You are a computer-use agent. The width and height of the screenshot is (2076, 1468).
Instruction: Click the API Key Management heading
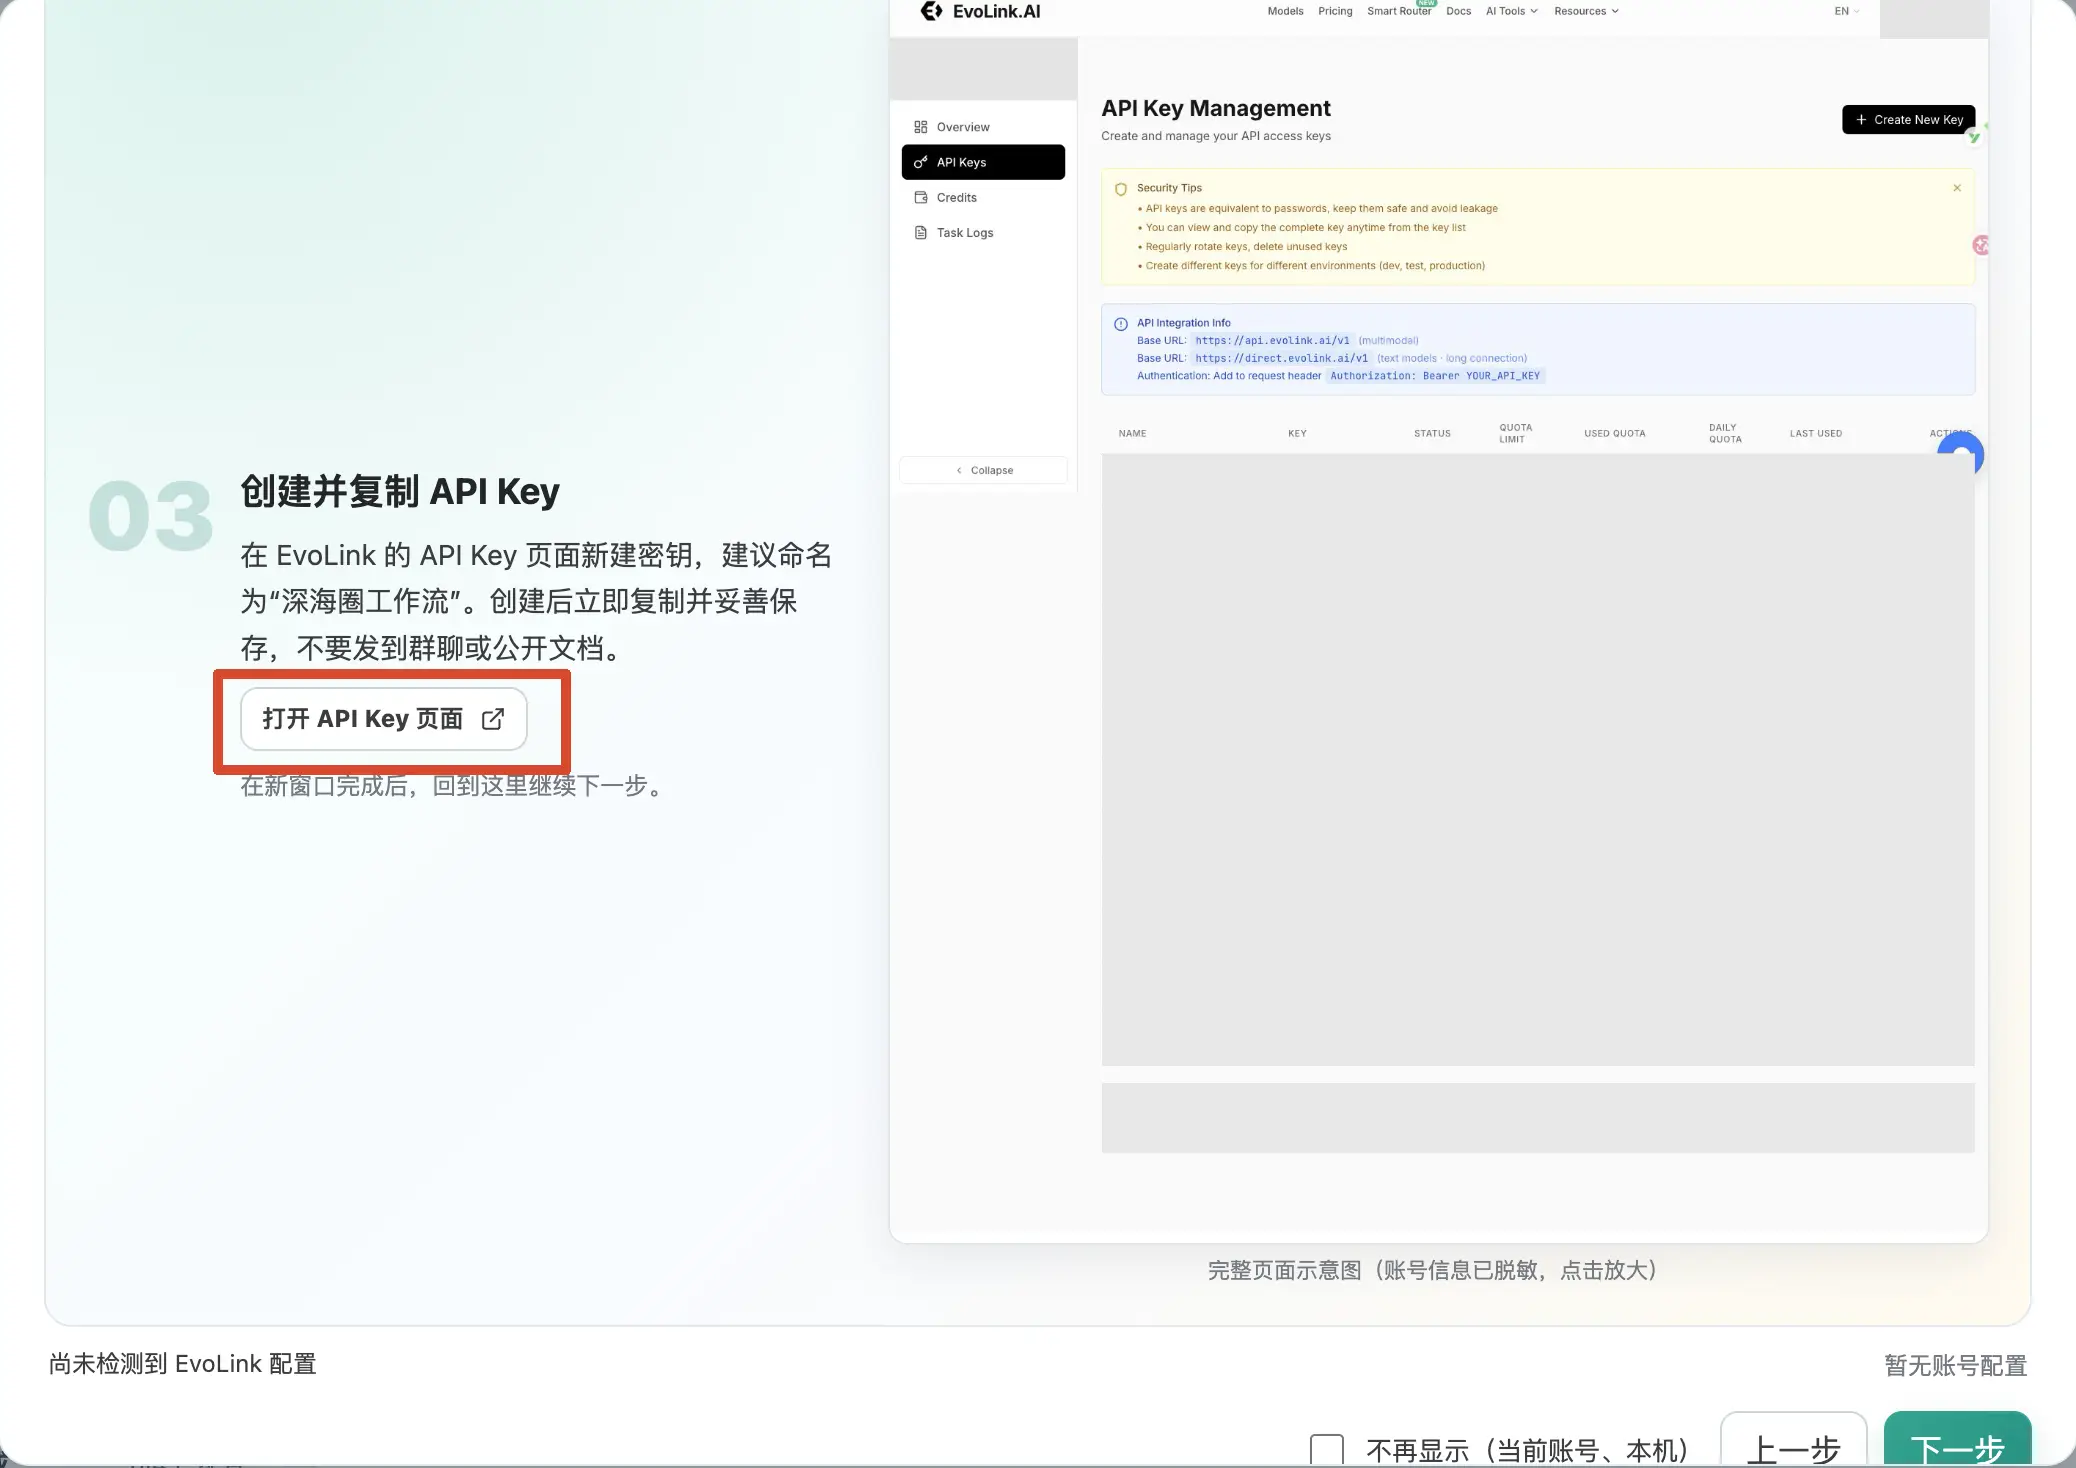point(1215,108)
